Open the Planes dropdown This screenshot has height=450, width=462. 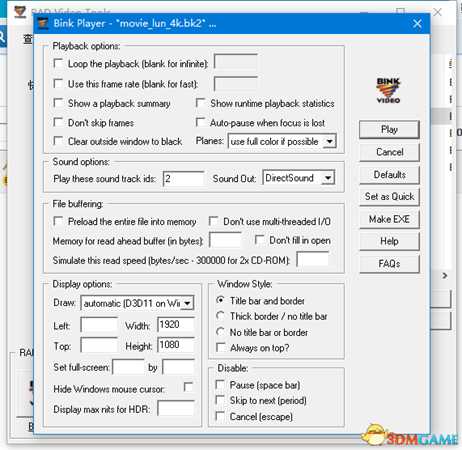[x=329, y=141]
